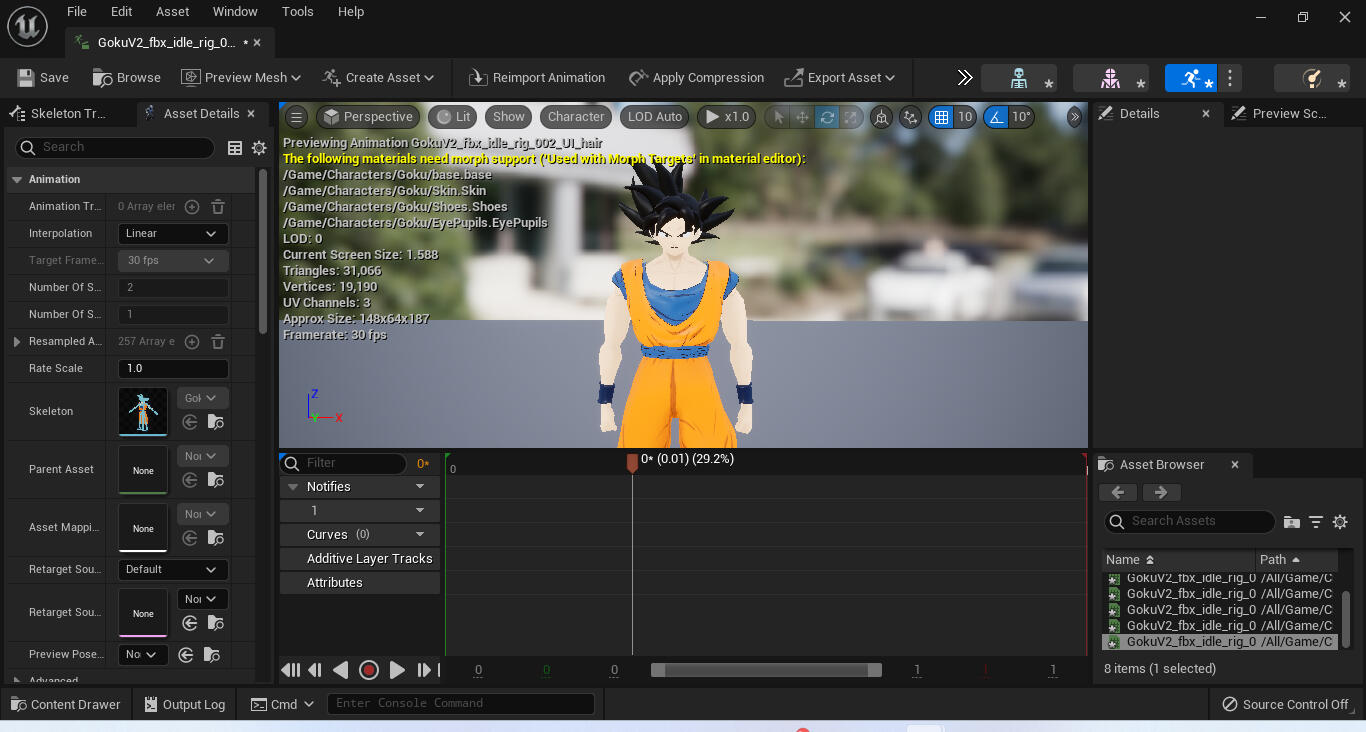Open the LOD Auto dropdown

coord(654,116)
